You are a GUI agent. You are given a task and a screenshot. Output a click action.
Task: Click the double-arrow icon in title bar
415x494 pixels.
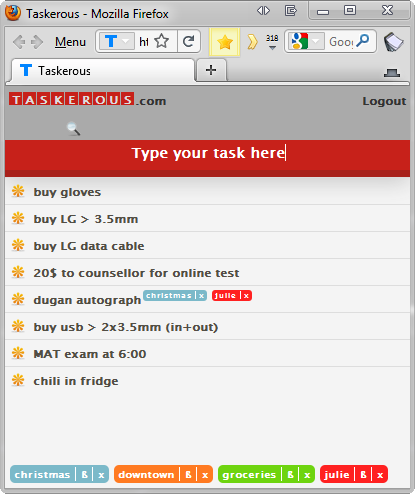point(263,11)
